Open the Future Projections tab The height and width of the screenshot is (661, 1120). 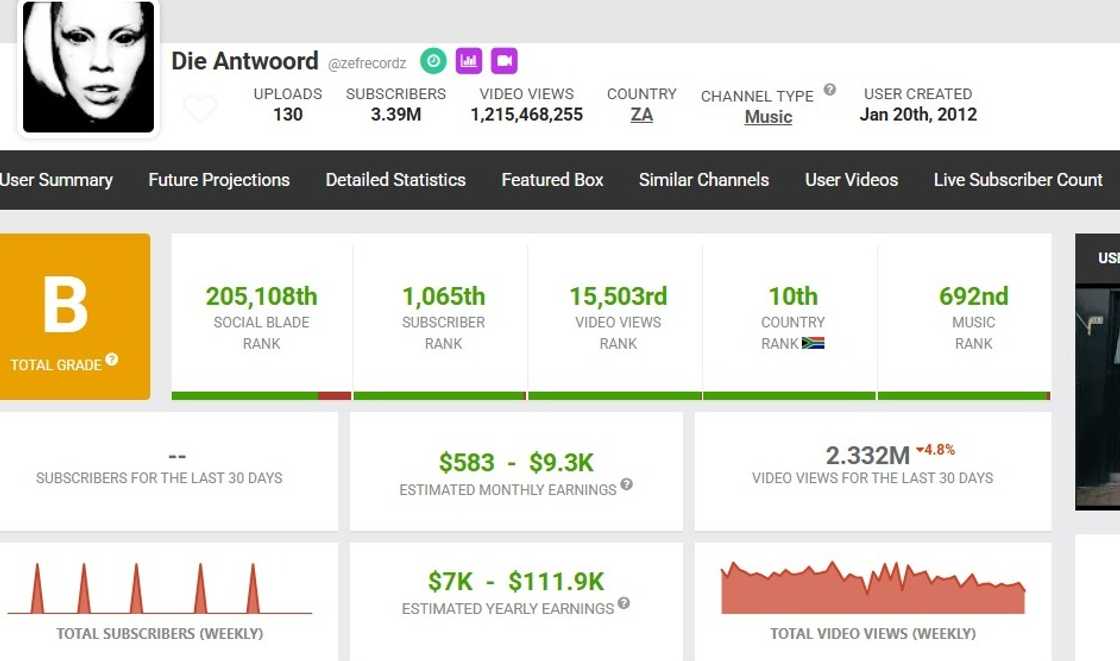point(219,180)
